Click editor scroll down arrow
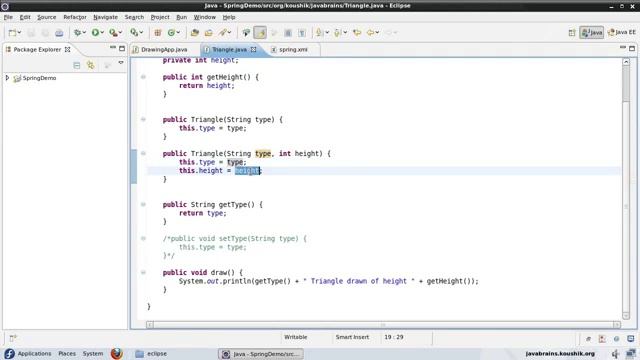Viewport: 640px width, 360px height. coord(626,316)
